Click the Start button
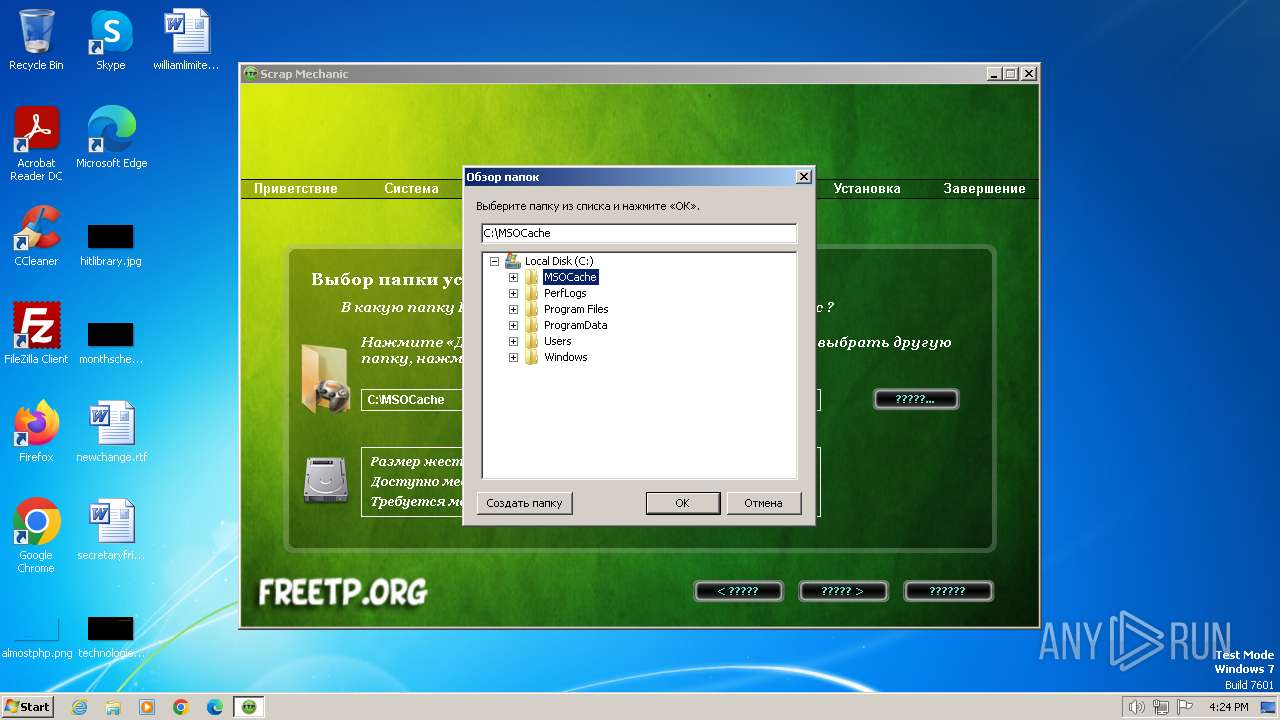Screen dimensions: 1280x720 (28, 707)
